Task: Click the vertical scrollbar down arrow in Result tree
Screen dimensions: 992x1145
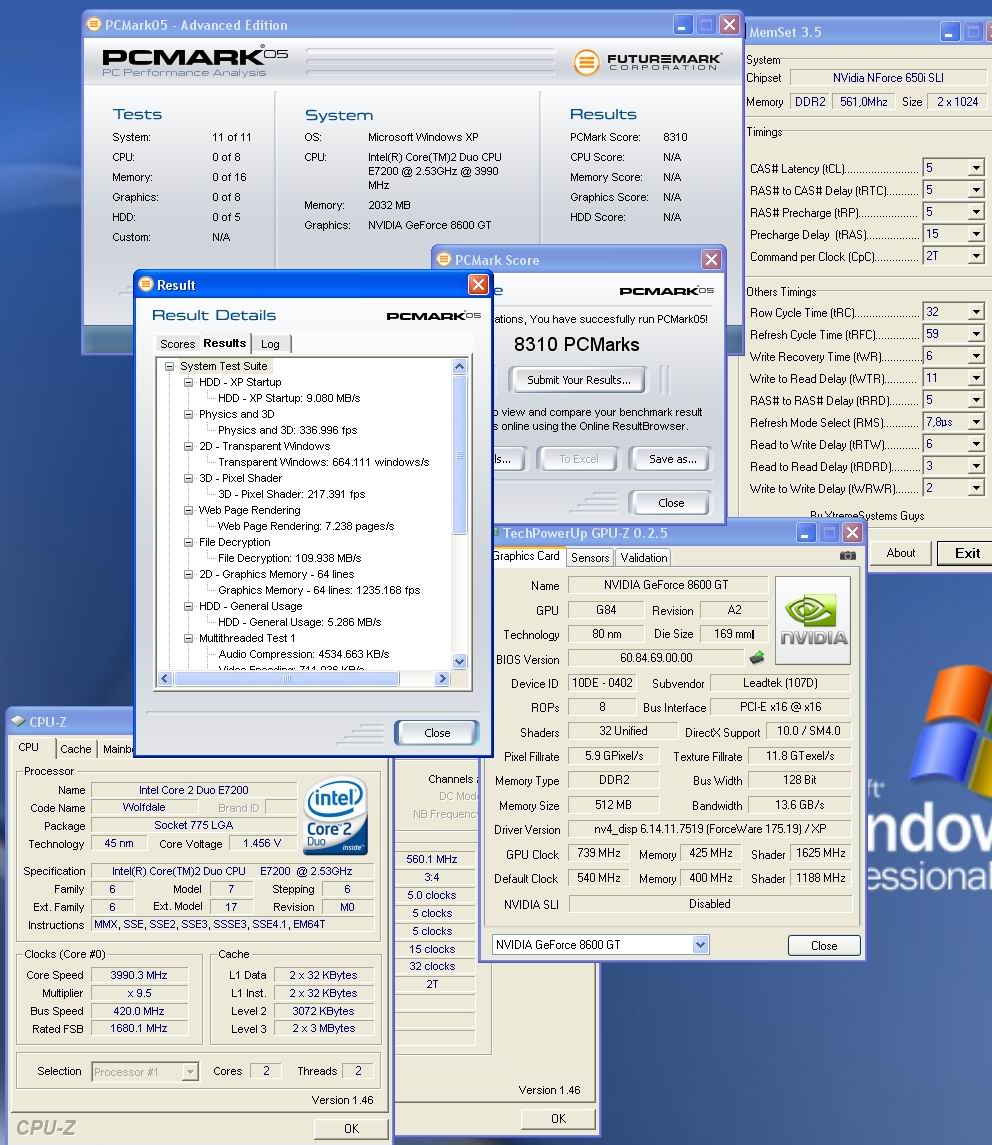Action: pyautogui.click(x=459, y=662)
